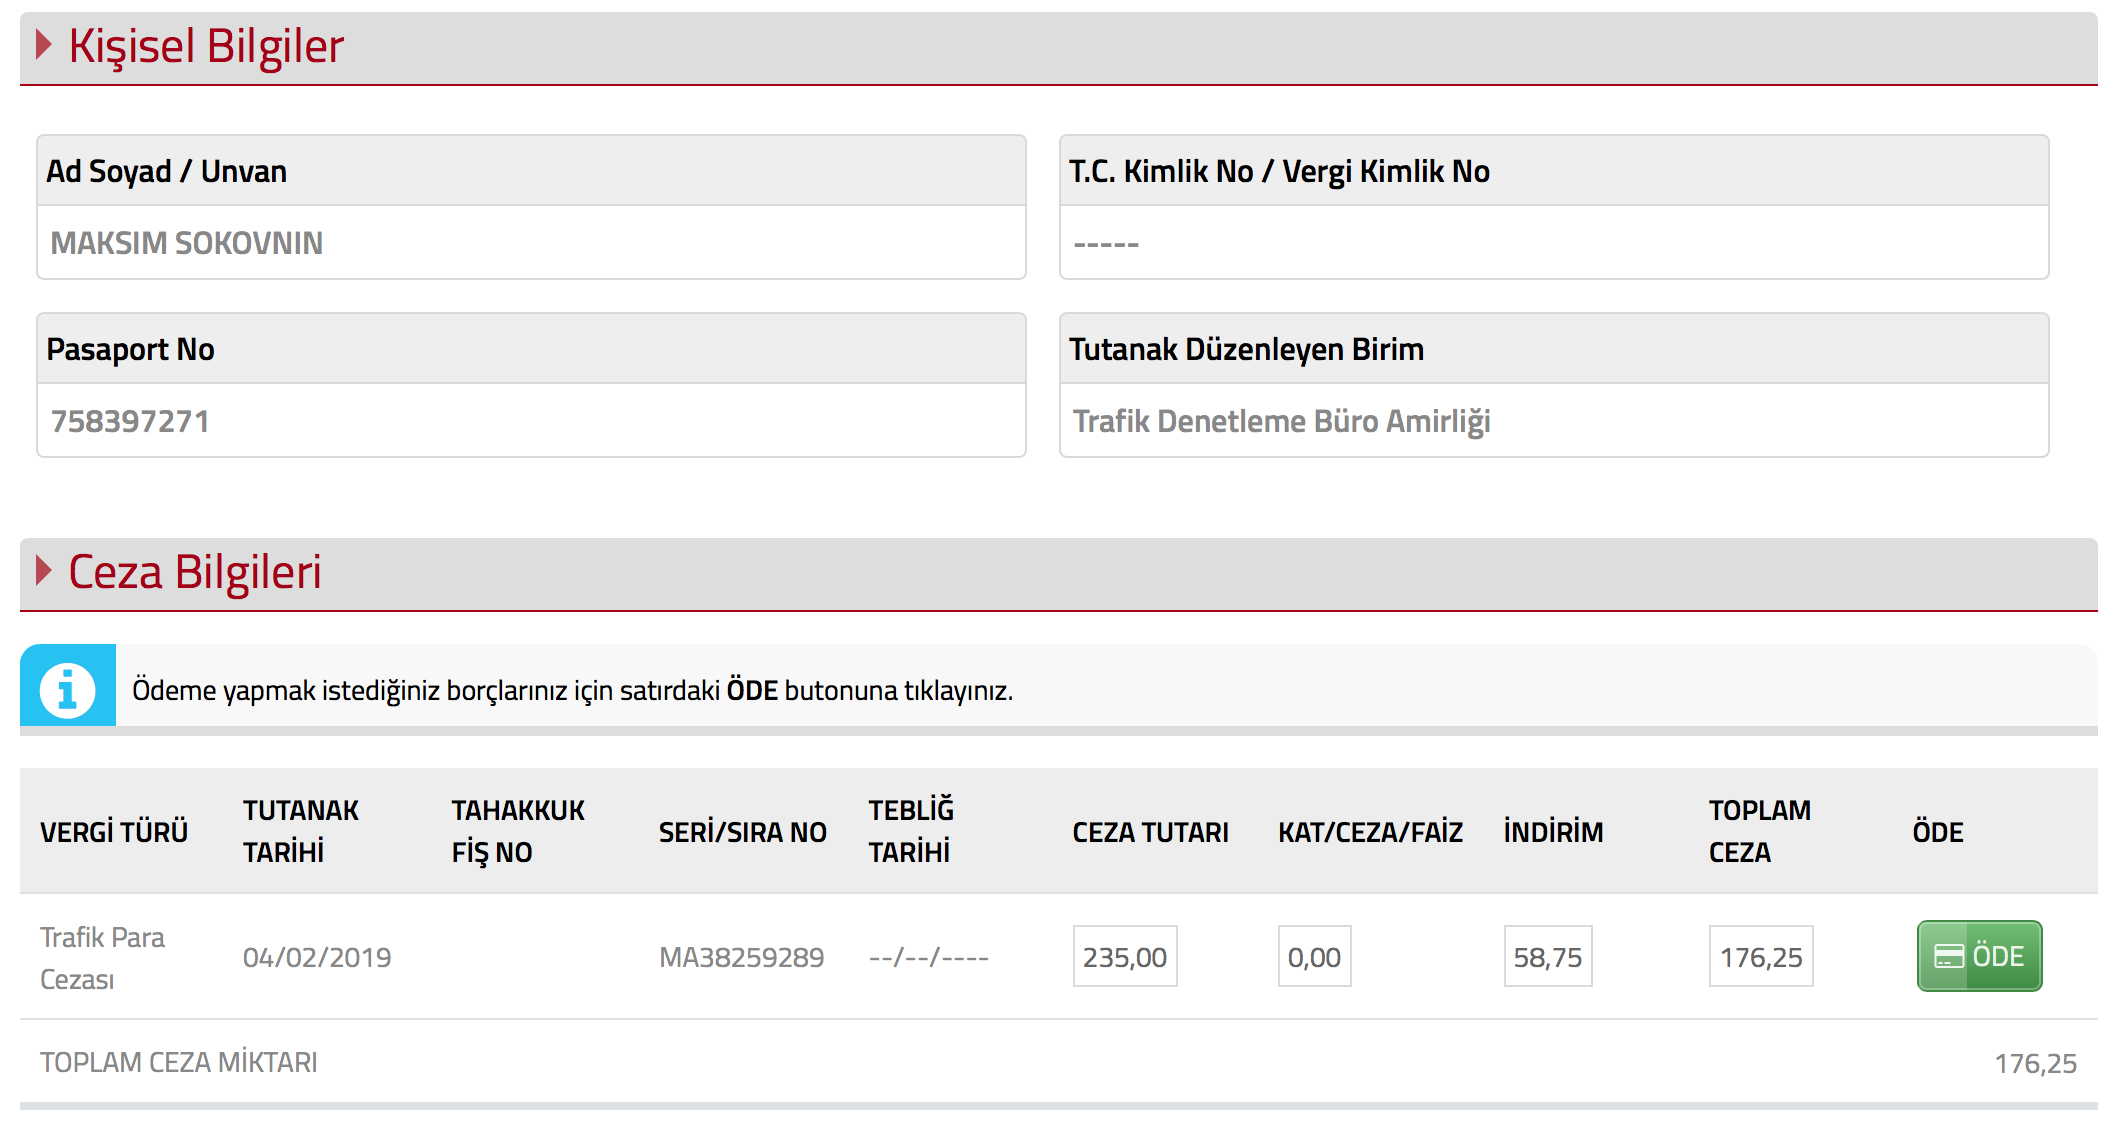Click the Ceza Bilgileri heading text

point(195,572)
